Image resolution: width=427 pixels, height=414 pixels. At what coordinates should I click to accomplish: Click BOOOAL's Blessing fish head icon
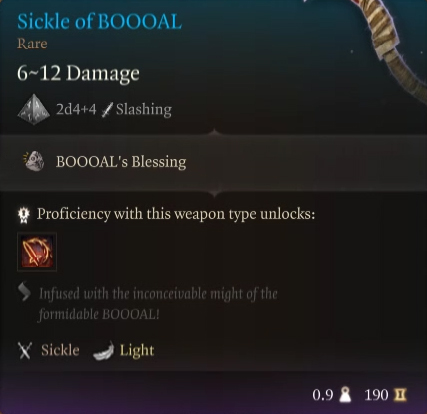pyautogui.click(x=34, y=161)
